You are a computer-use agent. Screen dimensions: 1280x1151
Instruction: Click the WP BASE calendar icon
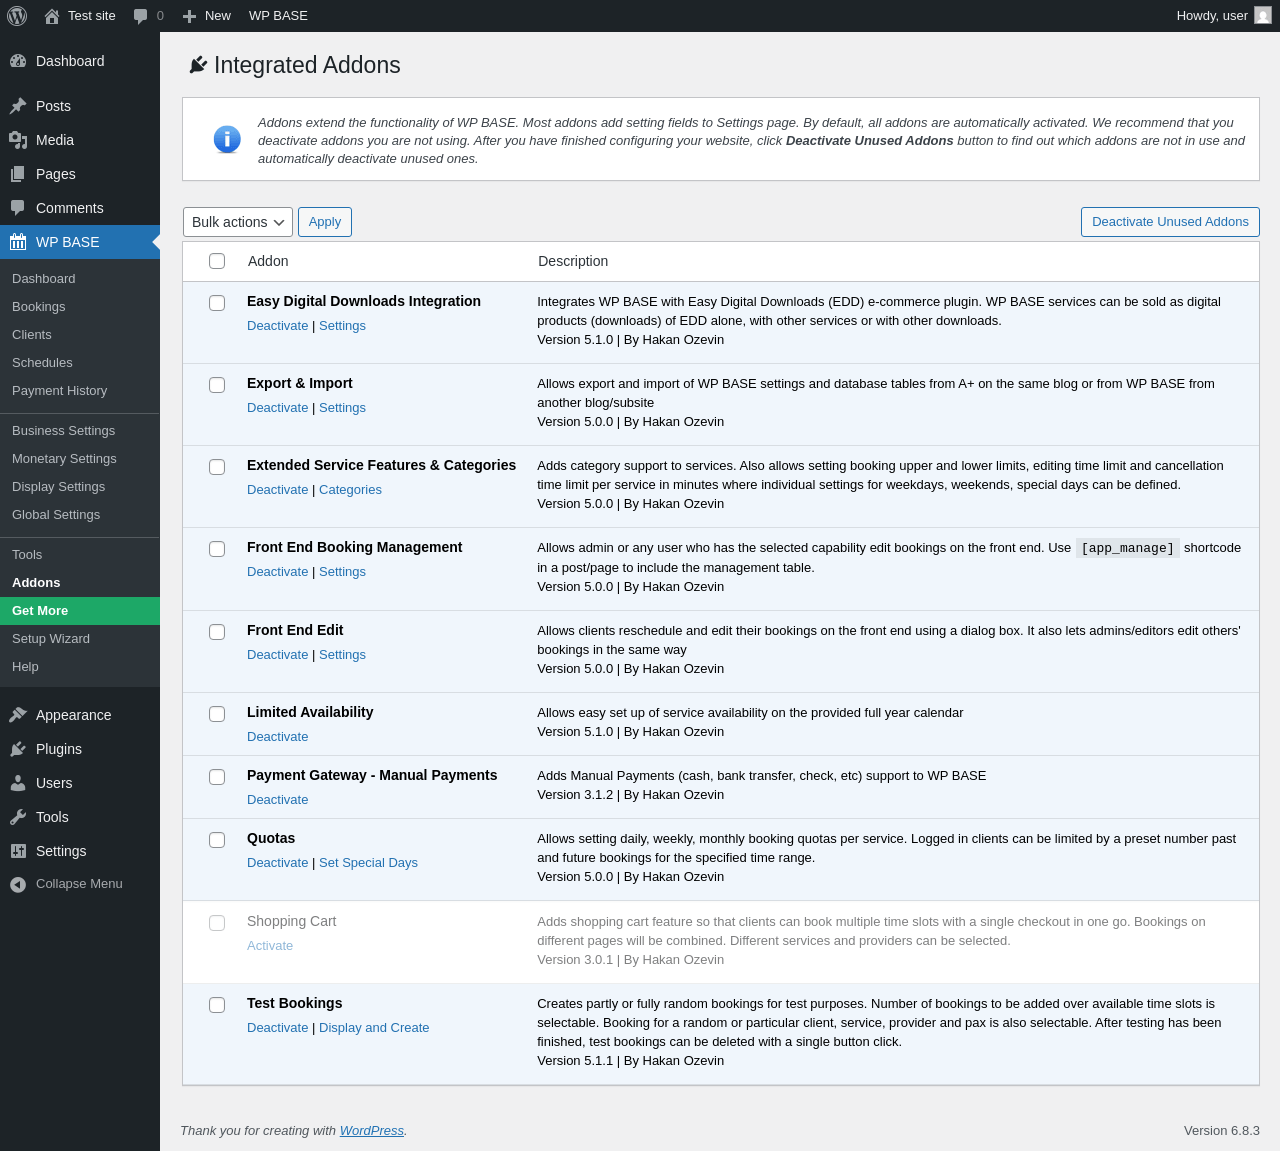(18, 242)
